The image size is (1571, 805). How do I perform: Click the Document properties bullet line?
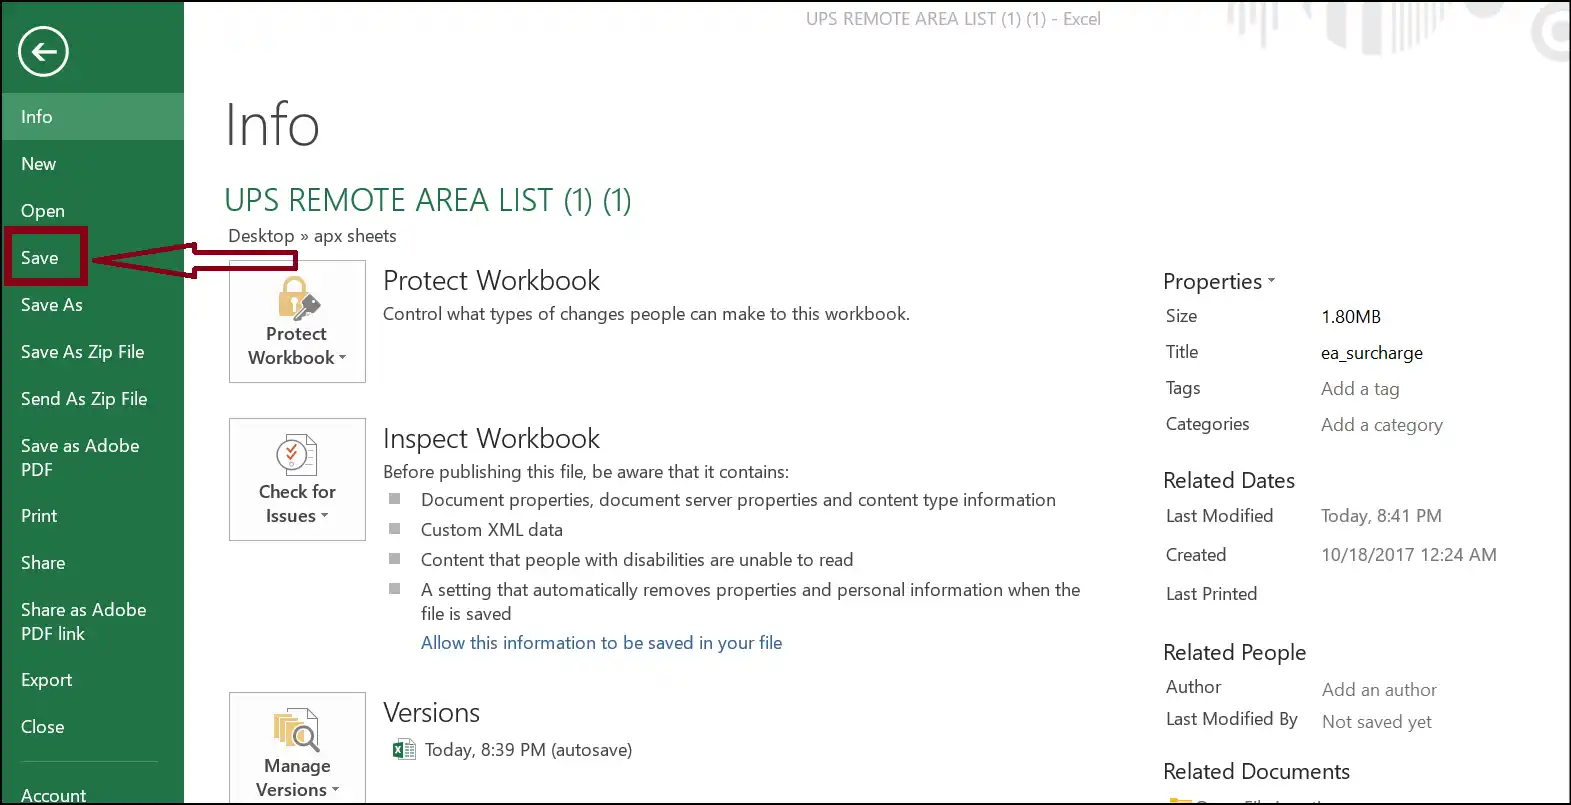coord(738,500)
